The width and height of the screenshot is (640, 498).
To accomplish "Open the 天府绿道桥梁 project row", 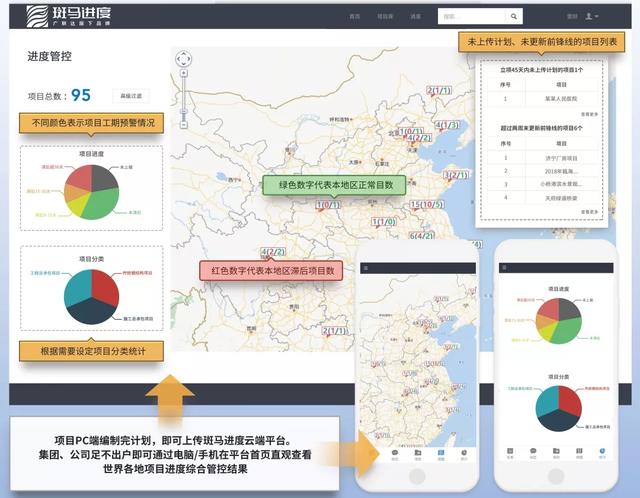I will click(543, 198).
